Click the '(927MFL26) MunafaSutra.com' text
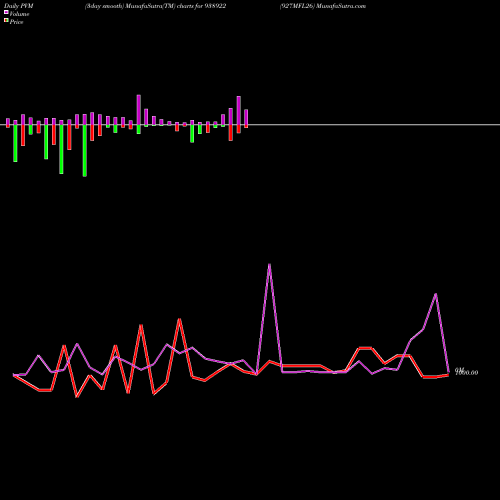Image resolution: width=500 pixels, height=500 pixels. tap(323, 6)
